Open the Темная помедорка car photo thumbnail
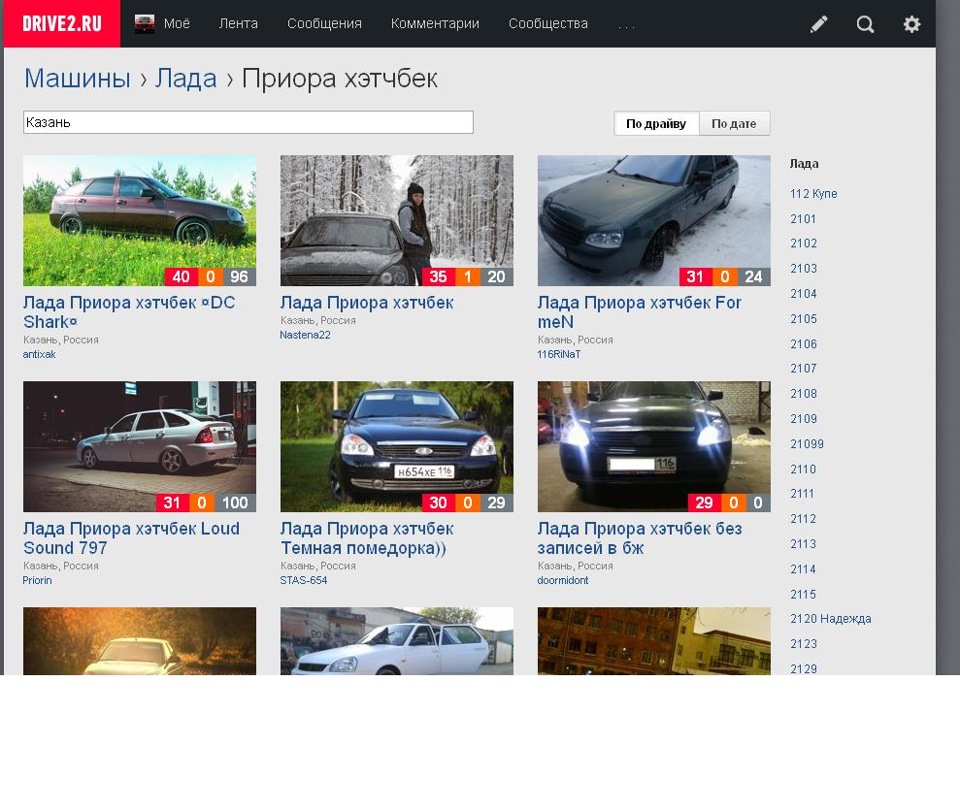 396,446
